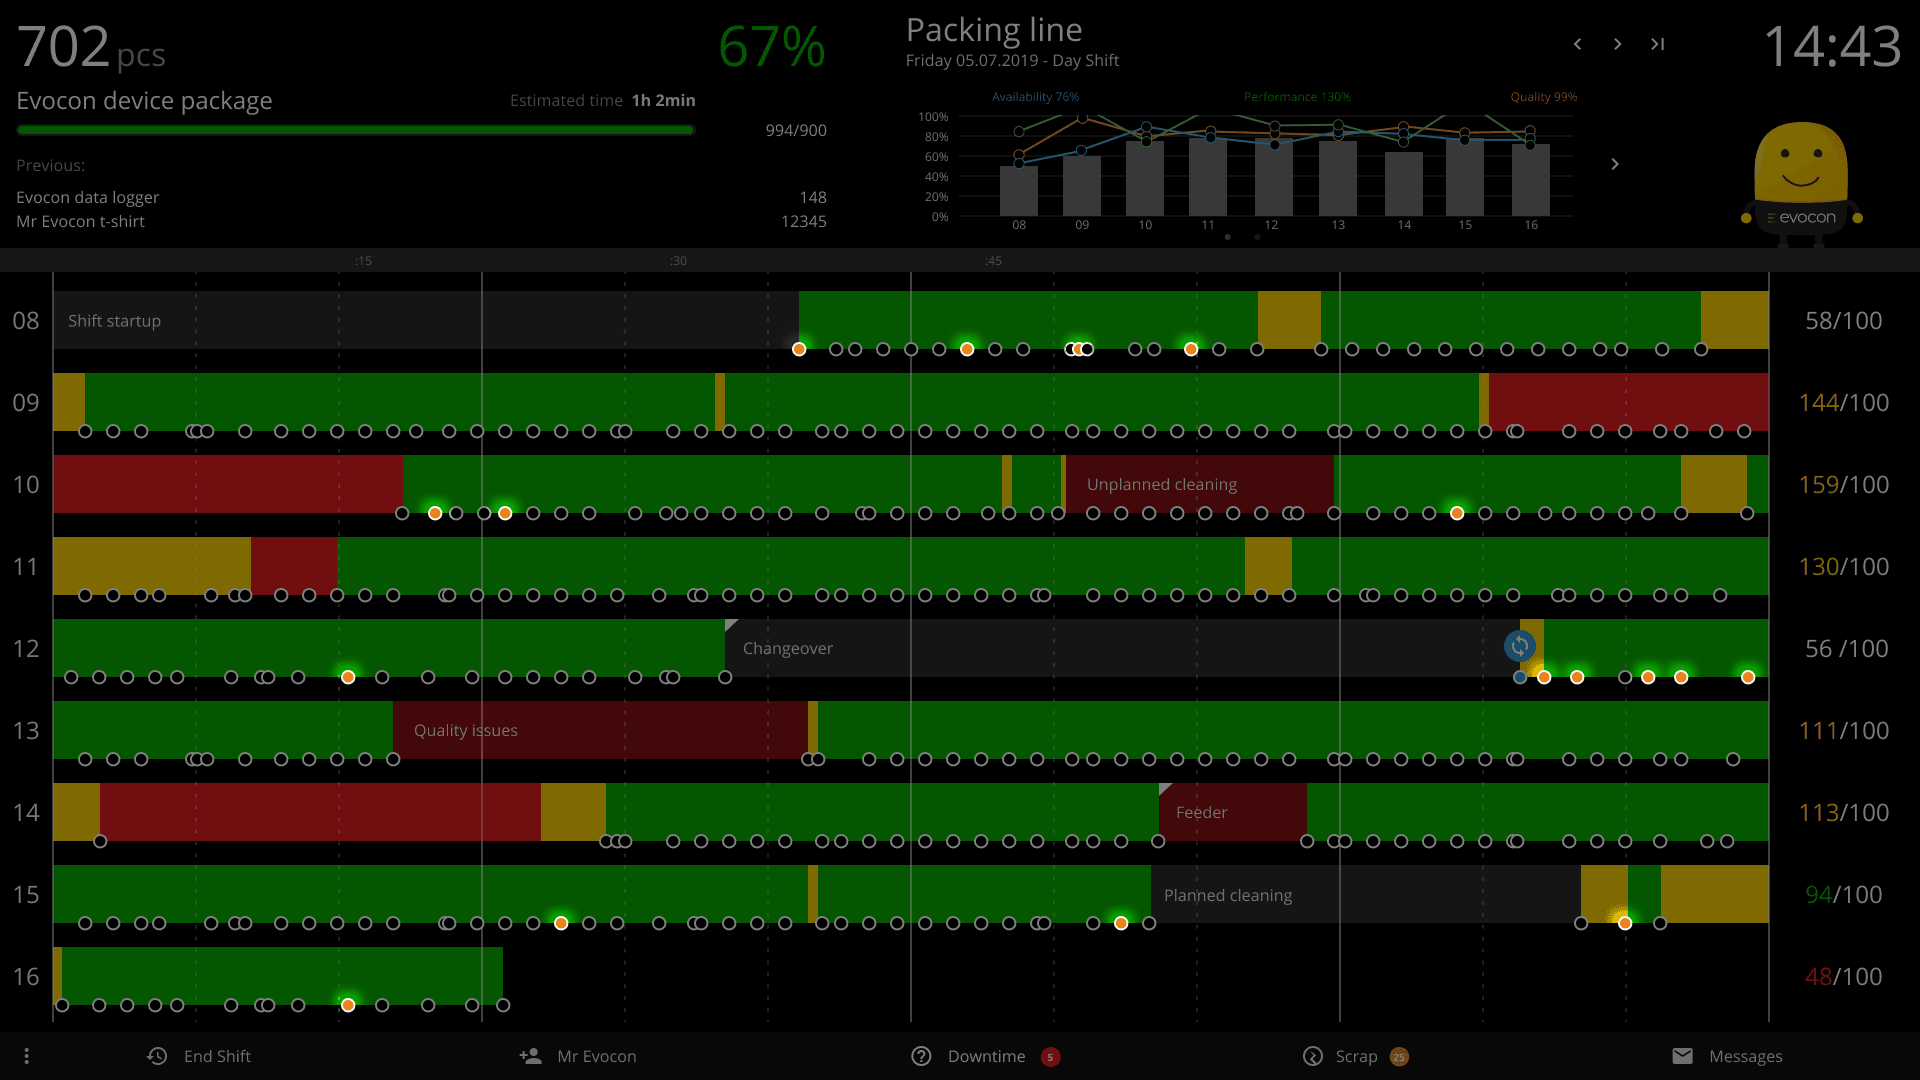
Task: Click the 58/100 hour 08 total
Action: click(1843, 320)
